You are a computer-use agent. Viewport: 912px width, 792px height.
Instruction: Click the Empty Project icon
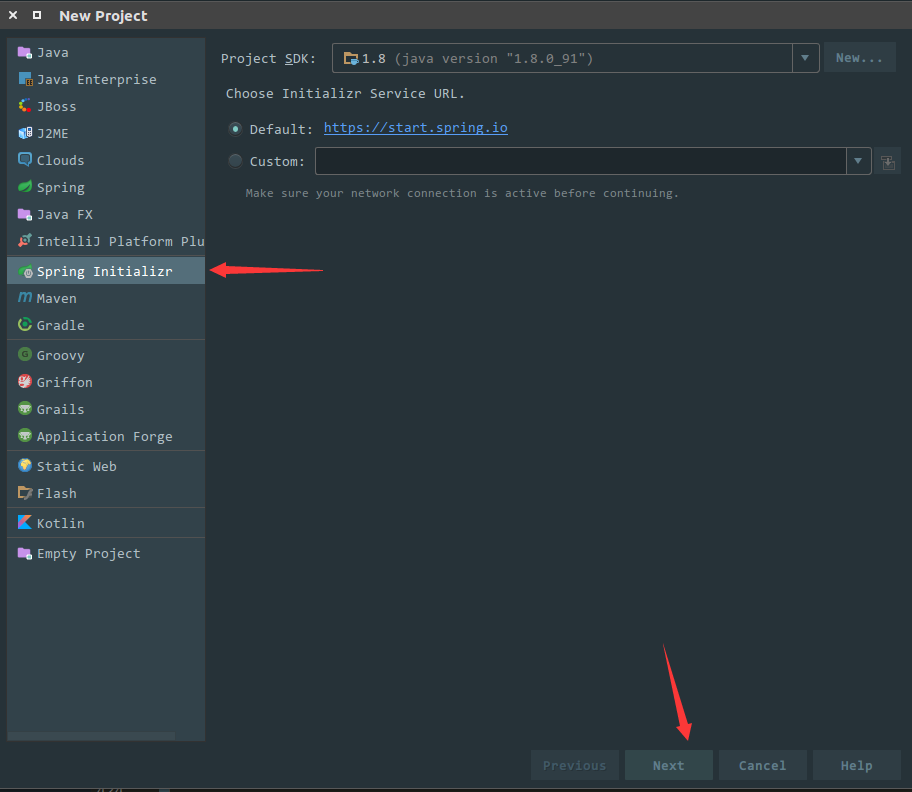click(x=24, y=553)
